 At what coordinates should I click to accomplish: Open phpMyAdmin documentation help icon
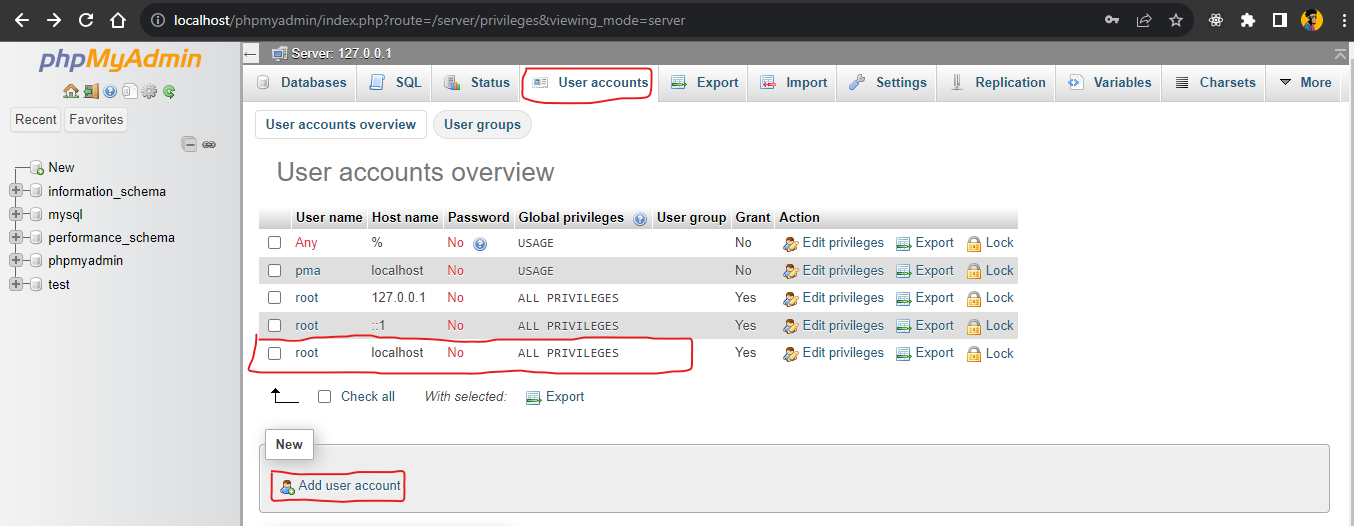110,91
